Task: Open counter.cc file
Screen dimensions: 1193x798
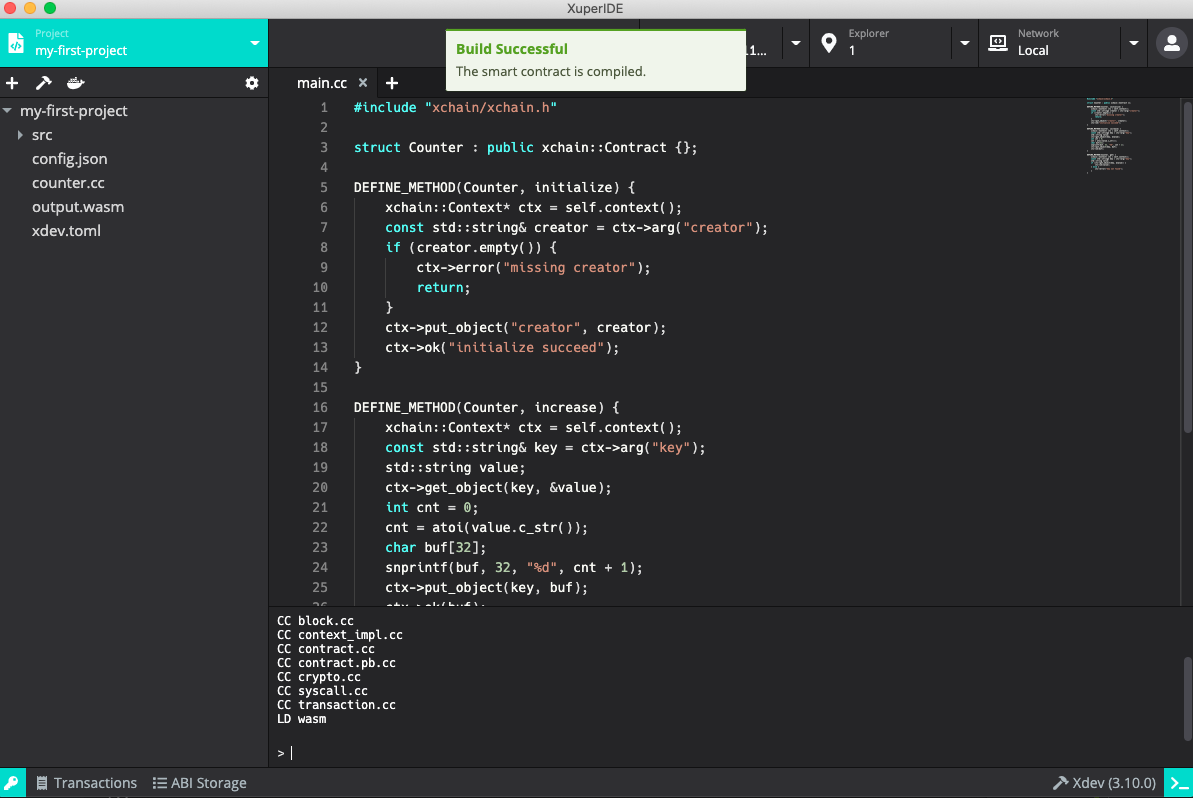Action: click(x=68, y=183)
